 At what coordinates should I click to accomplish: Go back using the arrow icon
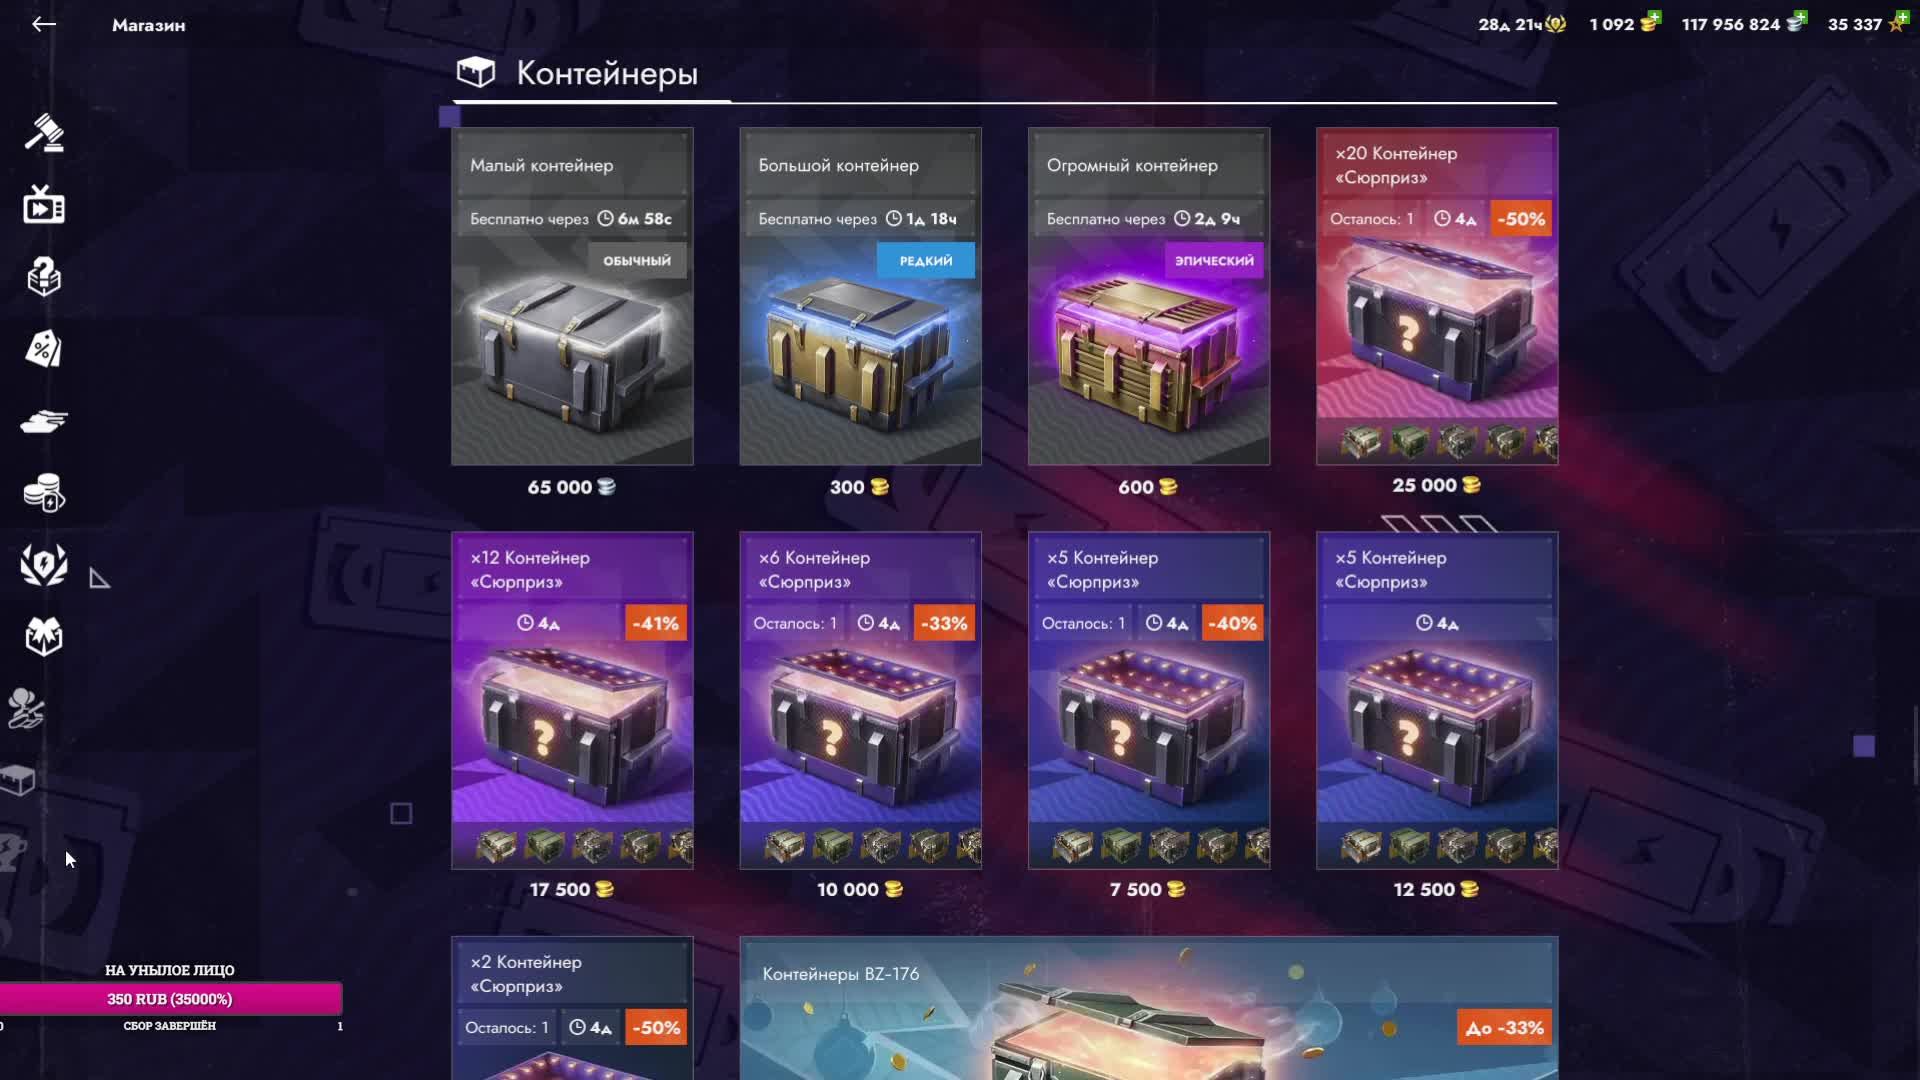point(44,24)
